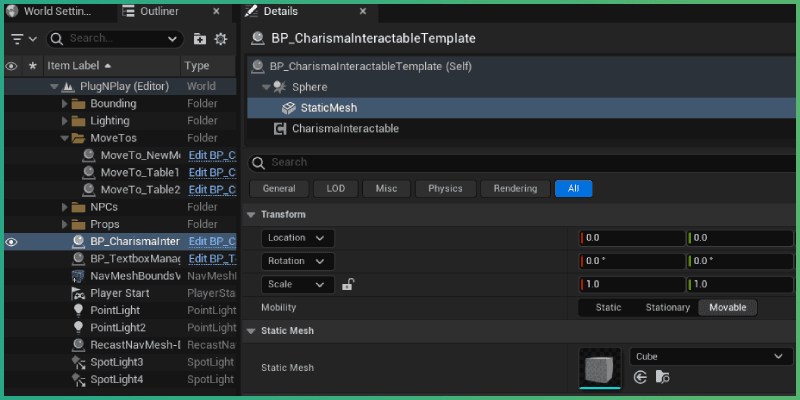
Task: Show only LOD properties filter
Action: [336, 189]
